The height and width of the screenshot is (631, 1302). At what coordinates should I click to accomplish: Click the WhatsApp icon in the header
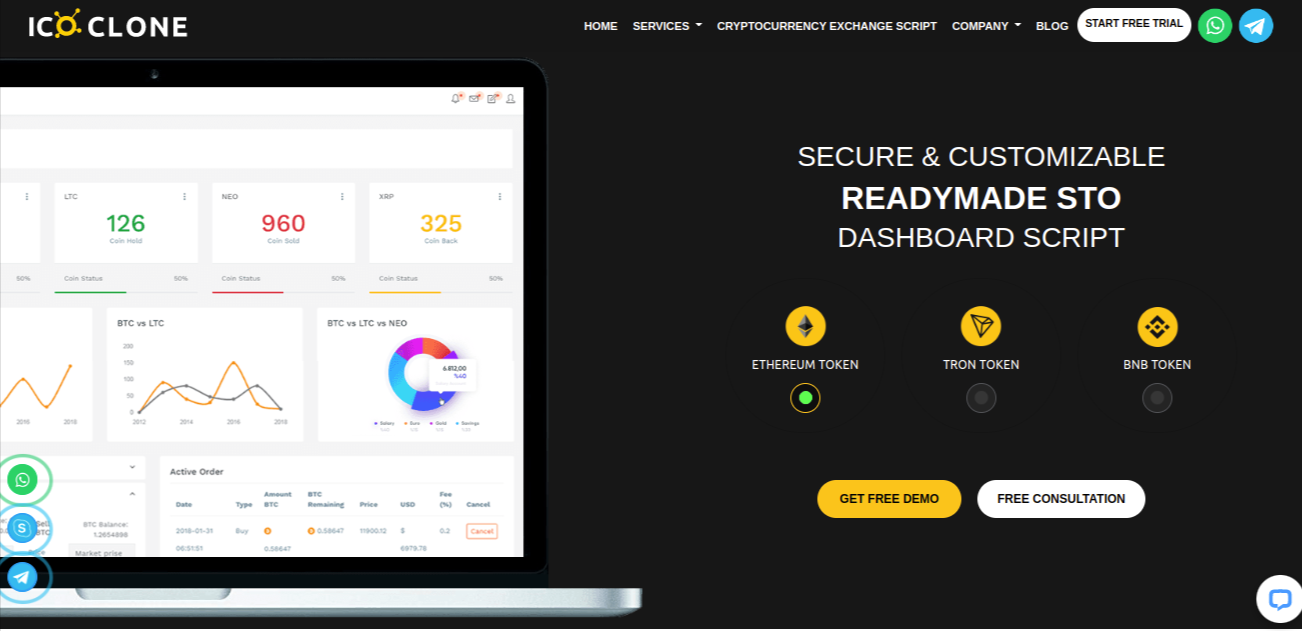point(1215,26)
